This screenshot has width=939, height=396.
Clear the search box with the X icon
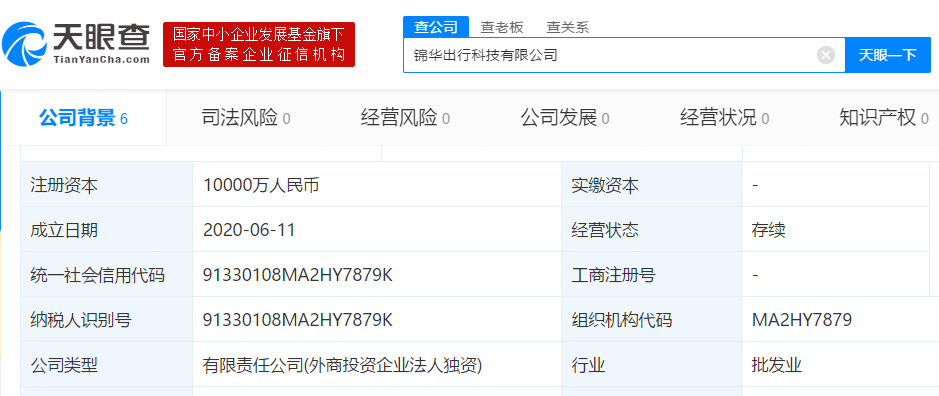coord(826,55)
